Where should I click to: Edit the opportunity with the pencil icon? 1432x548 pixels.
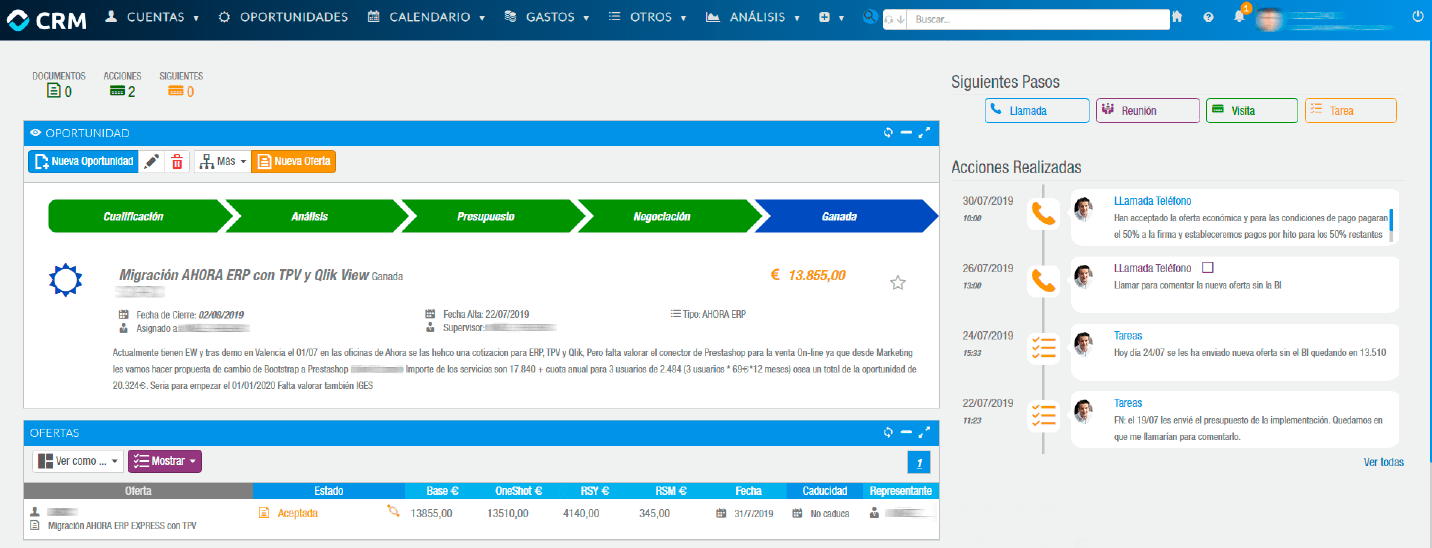[151, 161]
